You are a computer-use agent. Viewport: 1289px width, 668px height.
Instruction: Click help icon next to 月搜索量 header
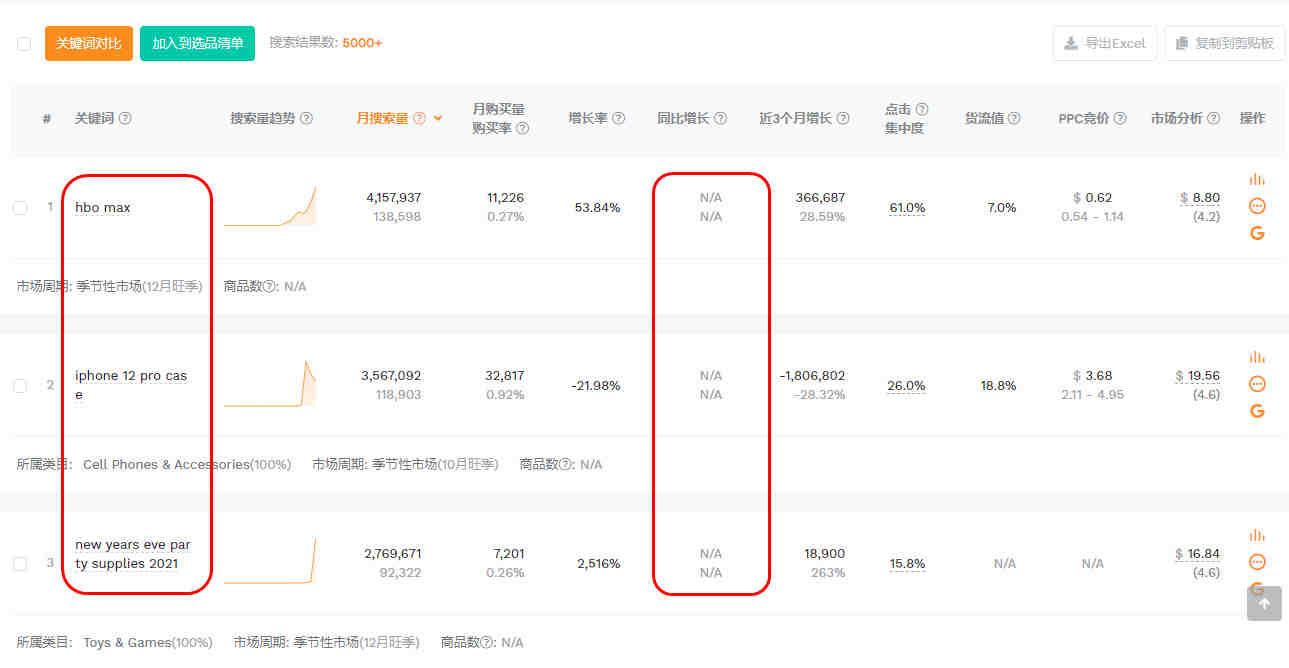pos(419,118)
